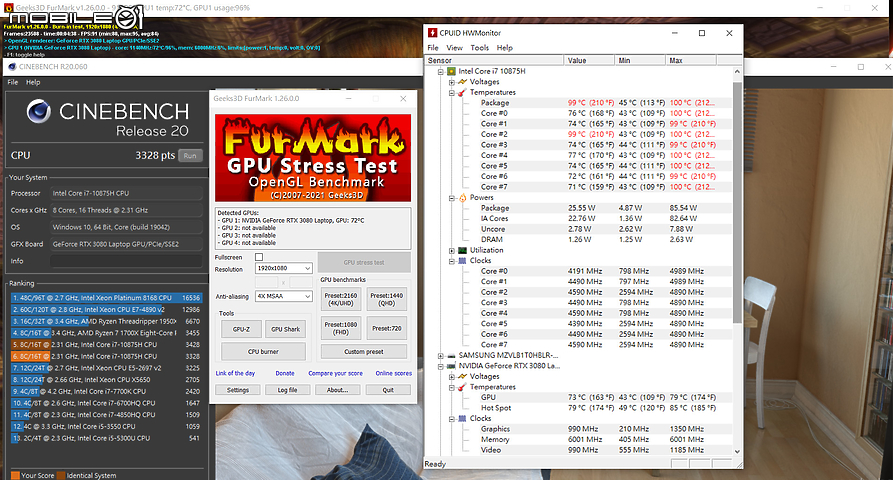This screenshot has height=480, width=893.
Task: Start Preset:720 benchmark
Action: click(x=387, y=328)
